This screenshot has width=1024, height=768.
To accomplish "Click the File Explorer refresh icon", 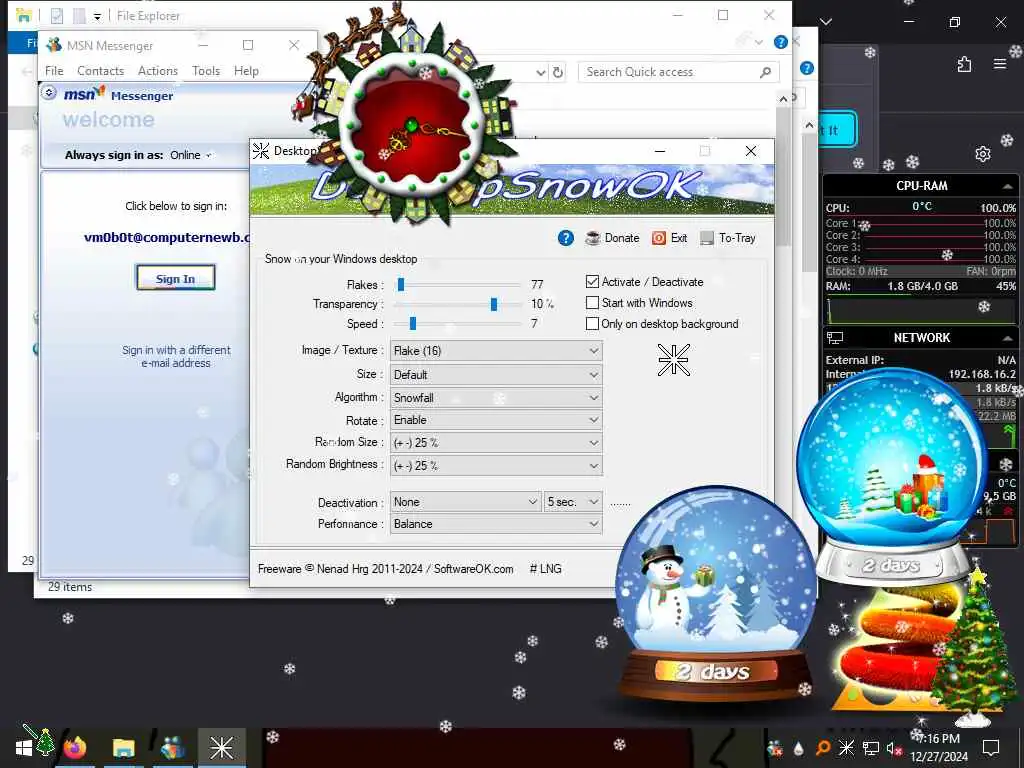I will tap(558, 72).
